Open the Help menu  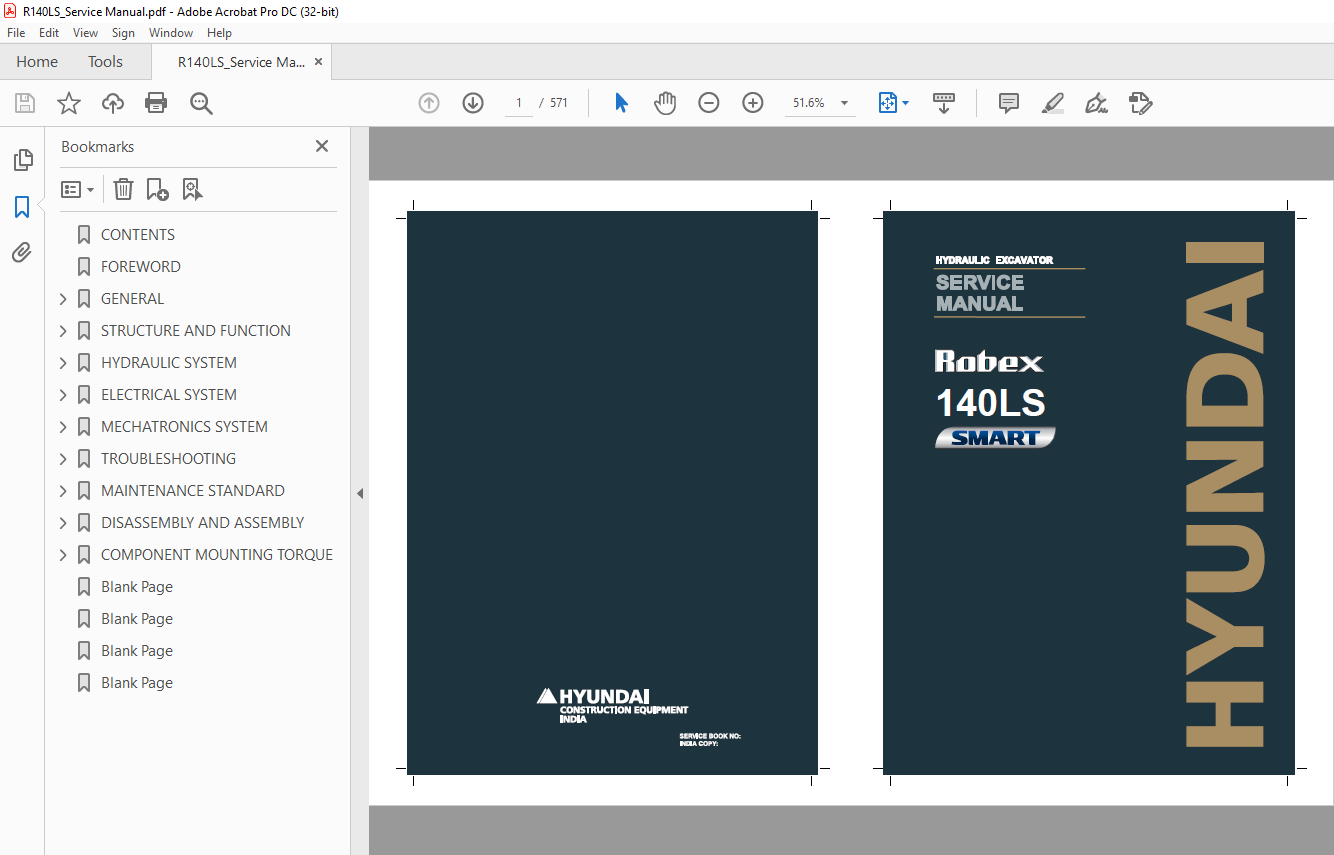[x=219, y=33]
